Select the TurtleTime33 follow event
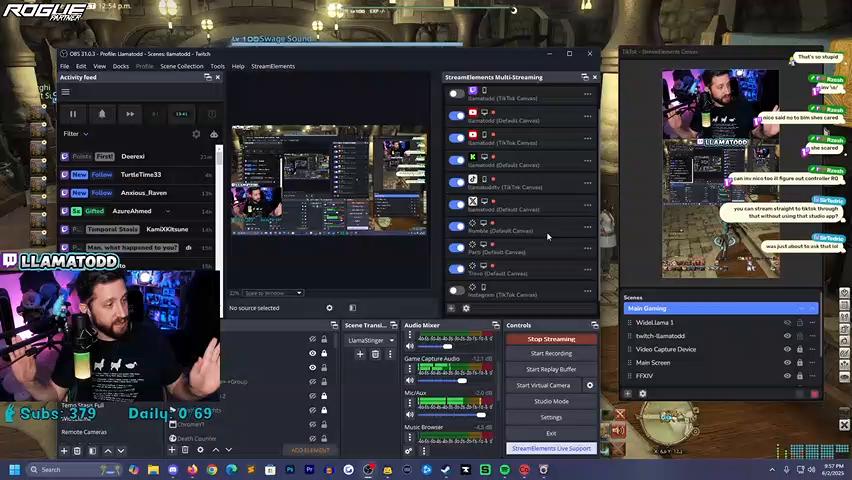This screenshot has height=480, width=852. [137, 174]
